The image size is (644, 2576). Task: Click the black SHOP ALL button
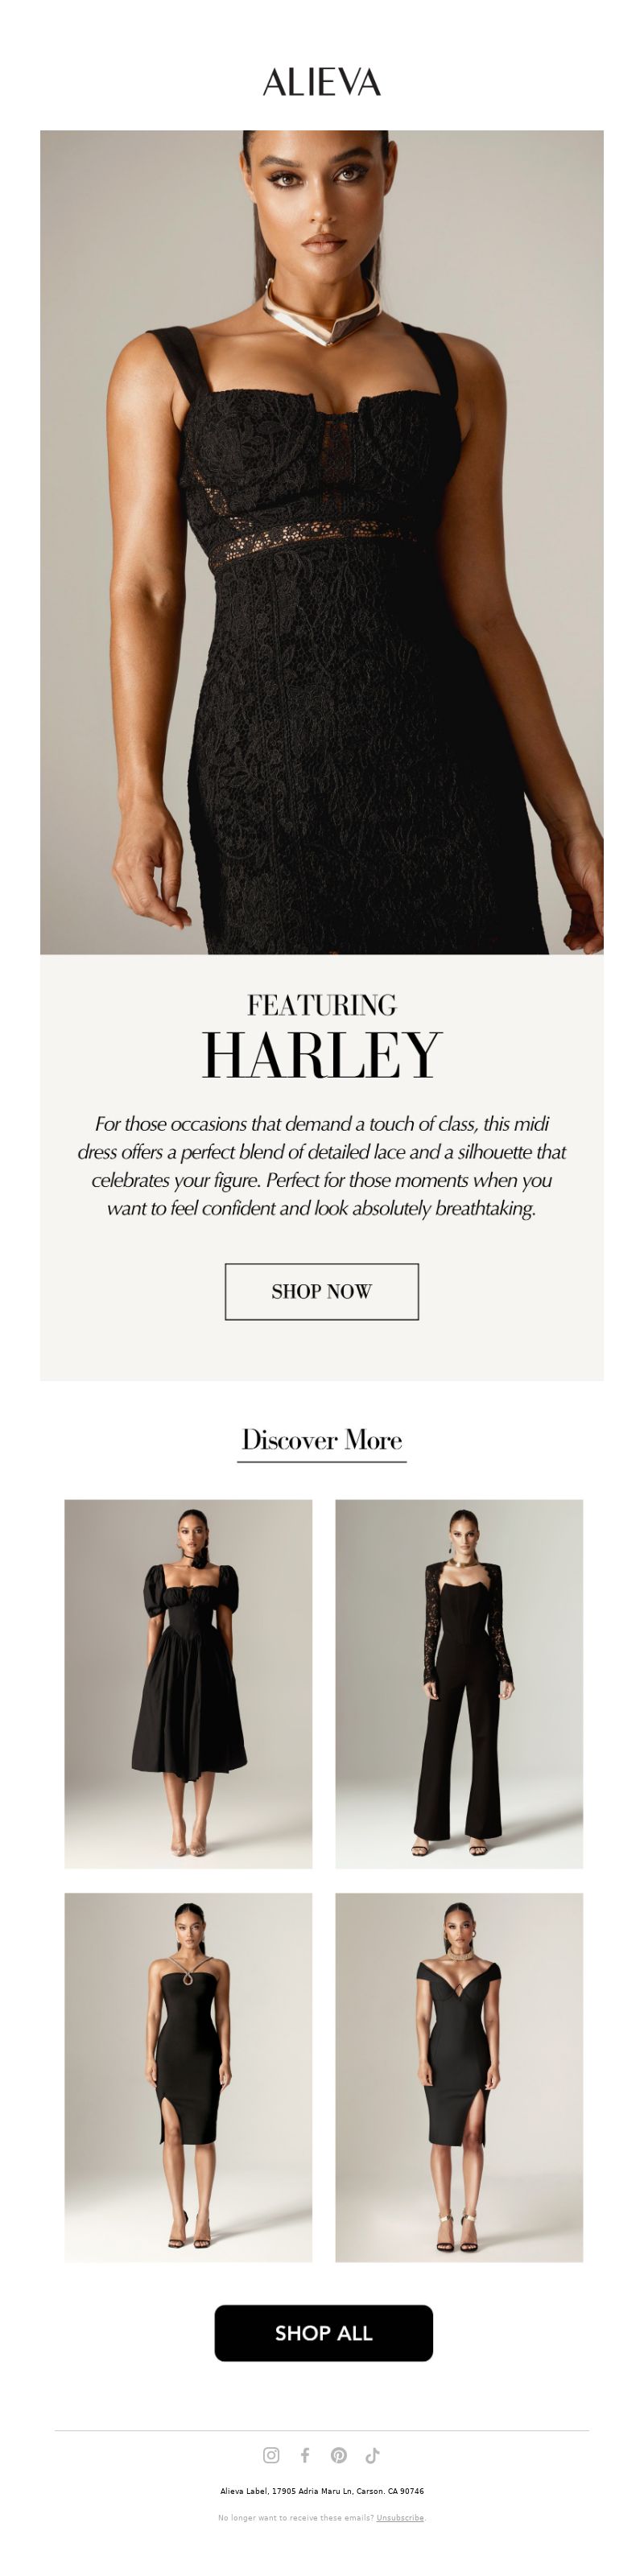[x=323, y=2333]
